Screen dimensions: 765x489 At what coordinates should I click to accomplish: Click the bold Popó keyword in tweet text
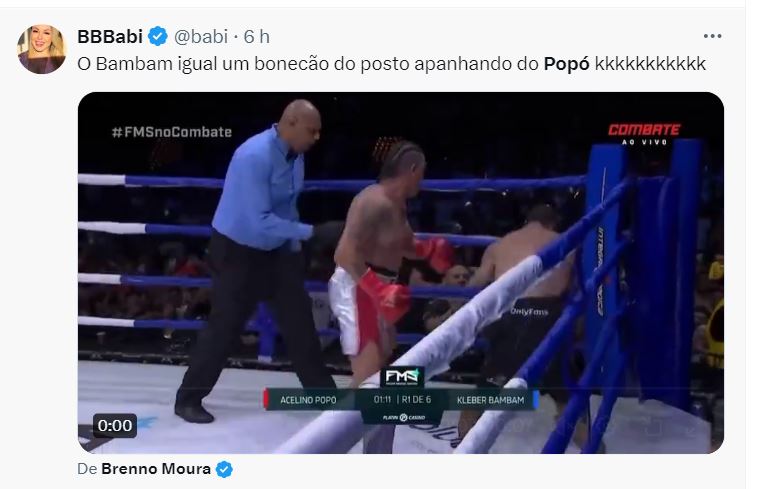566,64
